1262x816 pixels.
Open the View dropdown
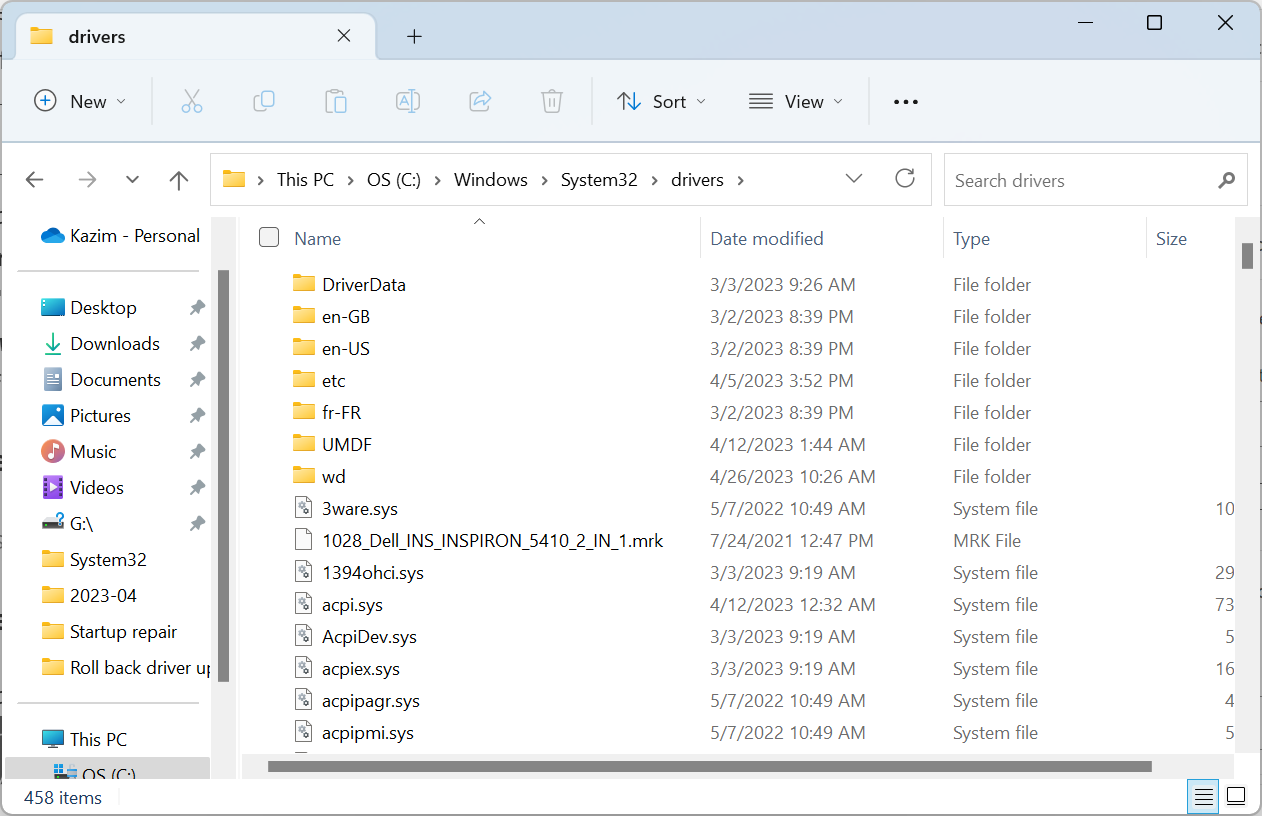[796, 101]
